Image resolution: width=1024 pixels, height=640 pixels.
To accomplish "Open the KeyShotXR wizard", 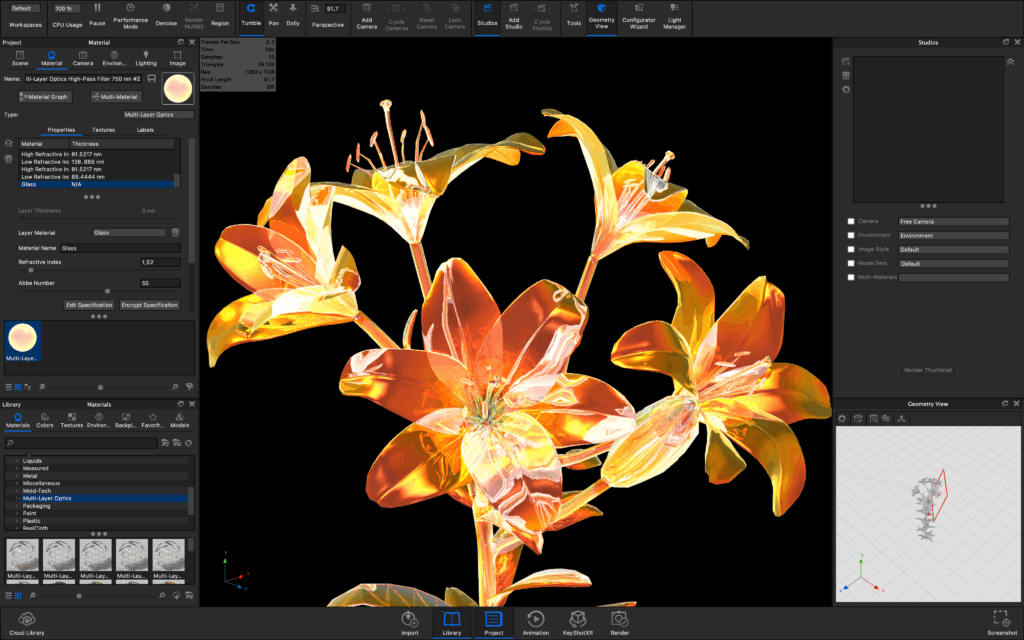I will [x=577, y=622].
